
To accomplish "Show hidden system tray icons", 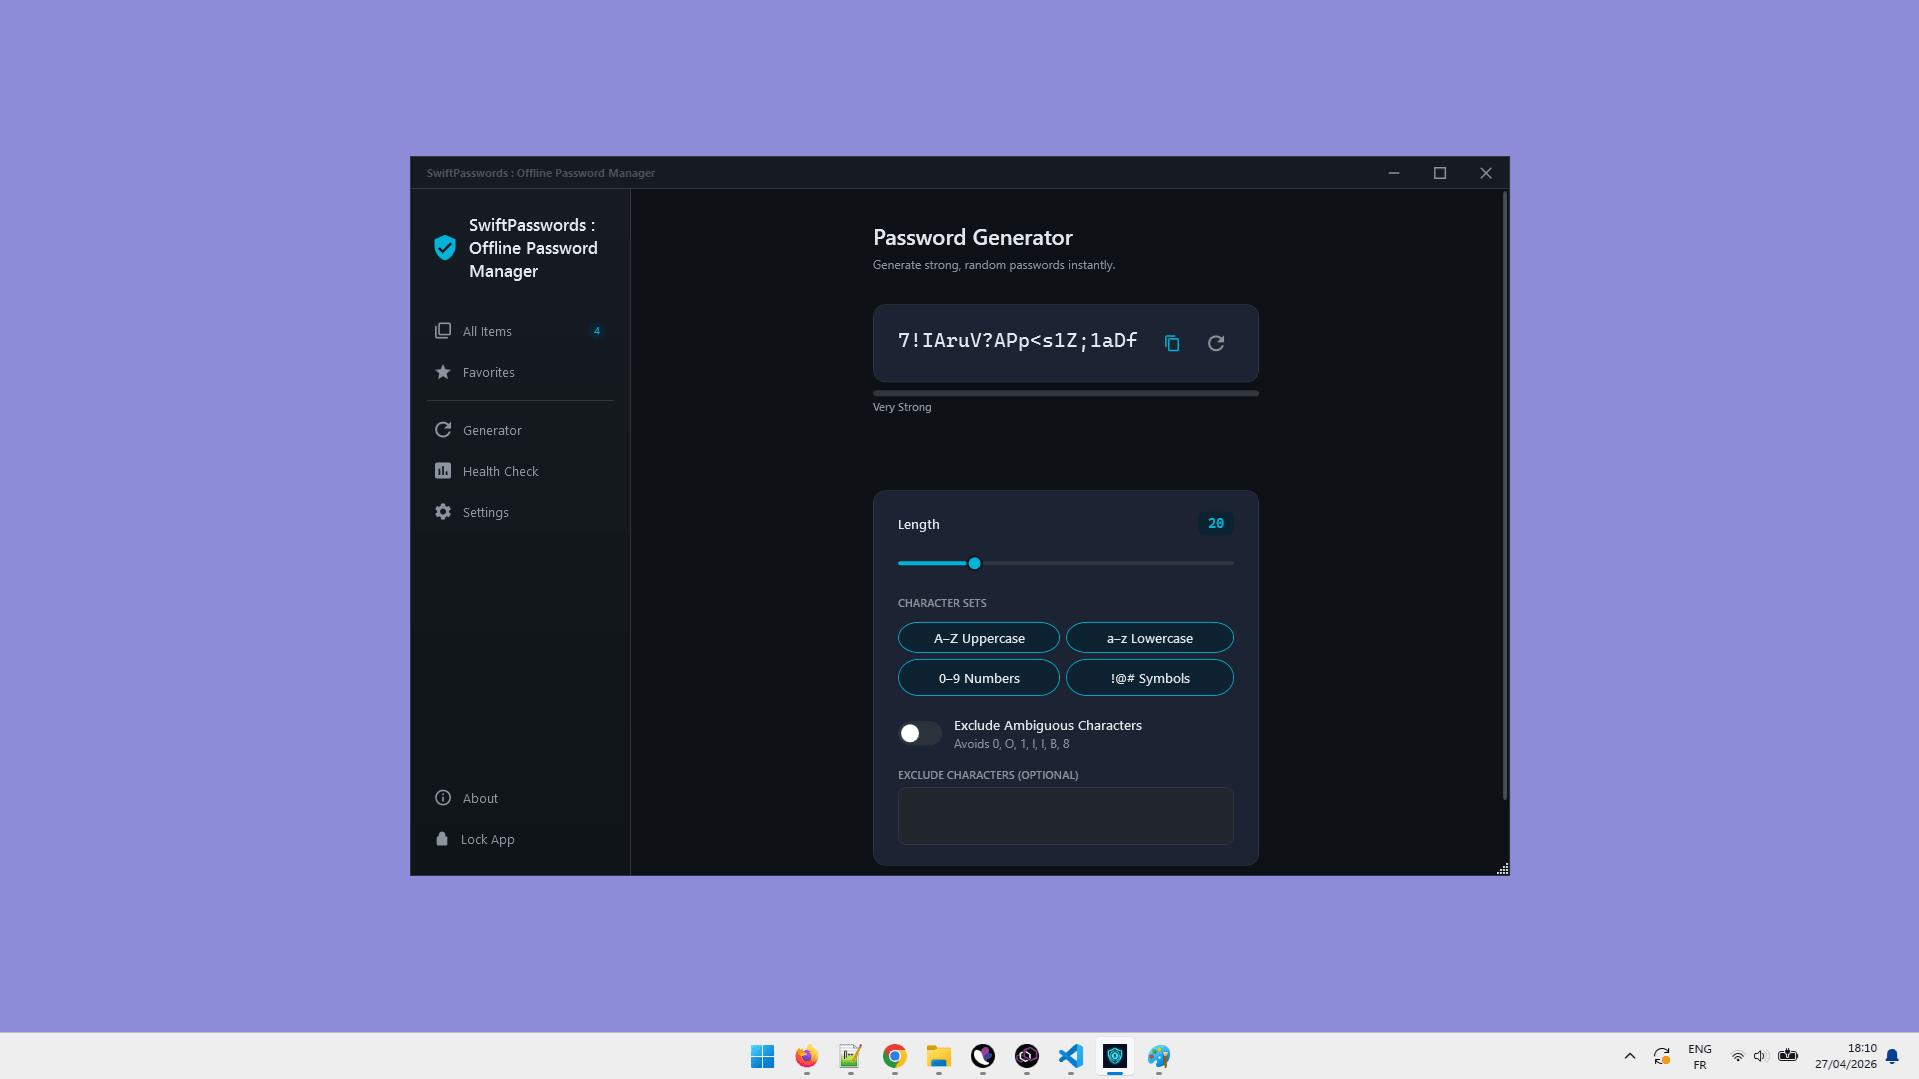I will [x=1629, y=1056].
